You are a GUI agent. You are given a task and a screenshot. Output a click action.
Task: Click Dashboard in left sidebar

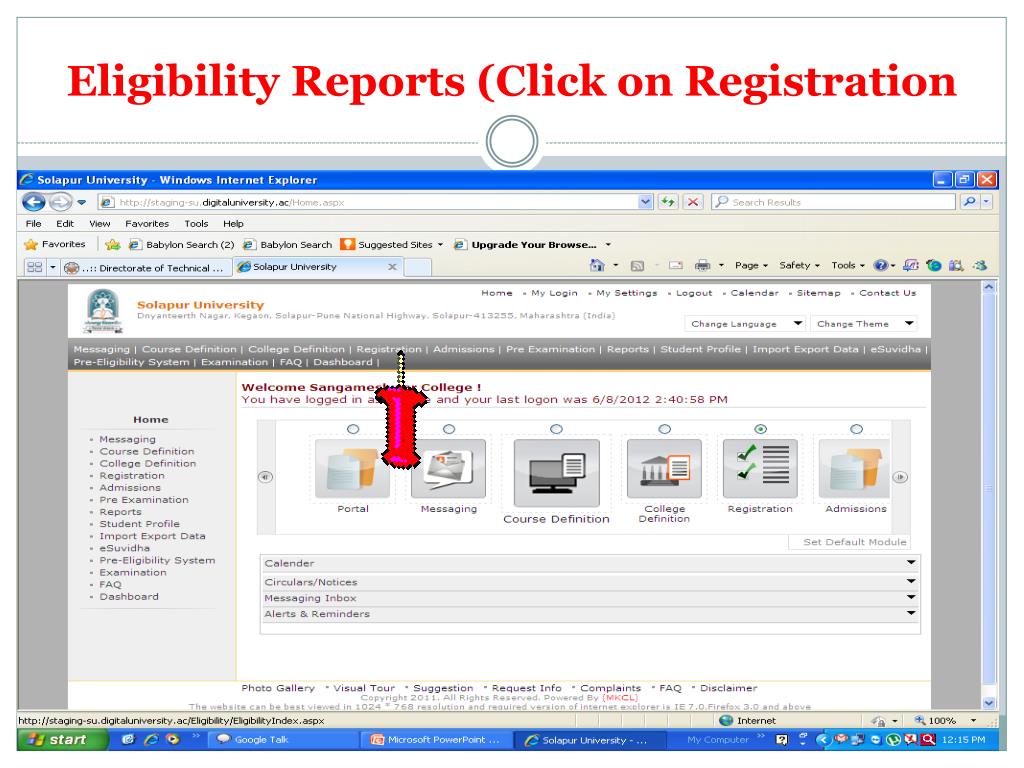coord(129,596)
